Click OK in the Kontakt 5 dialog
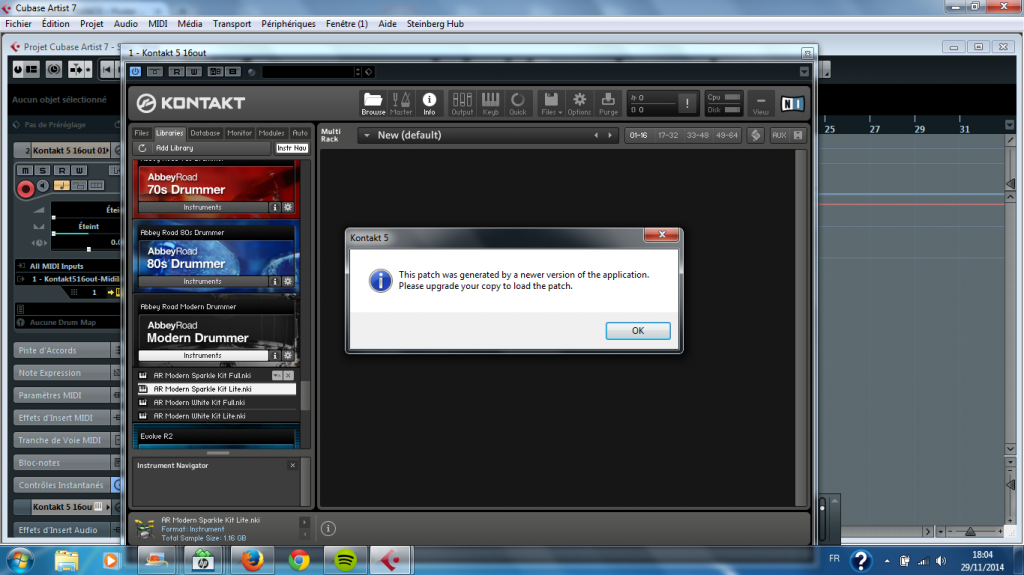 [x=637, y=331]
